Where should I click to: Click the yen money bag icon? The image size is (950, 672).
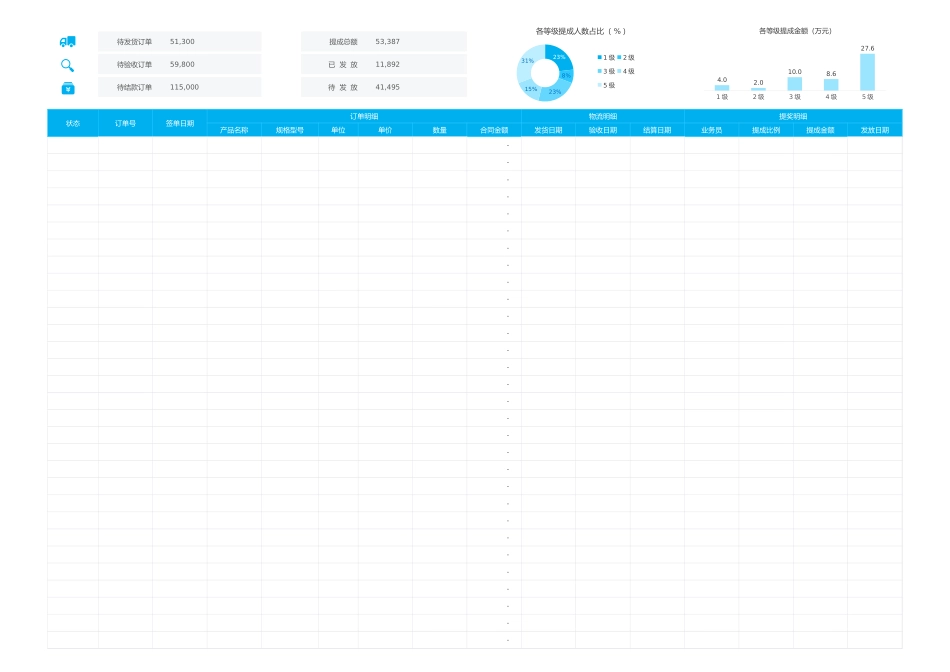[68, 88]
